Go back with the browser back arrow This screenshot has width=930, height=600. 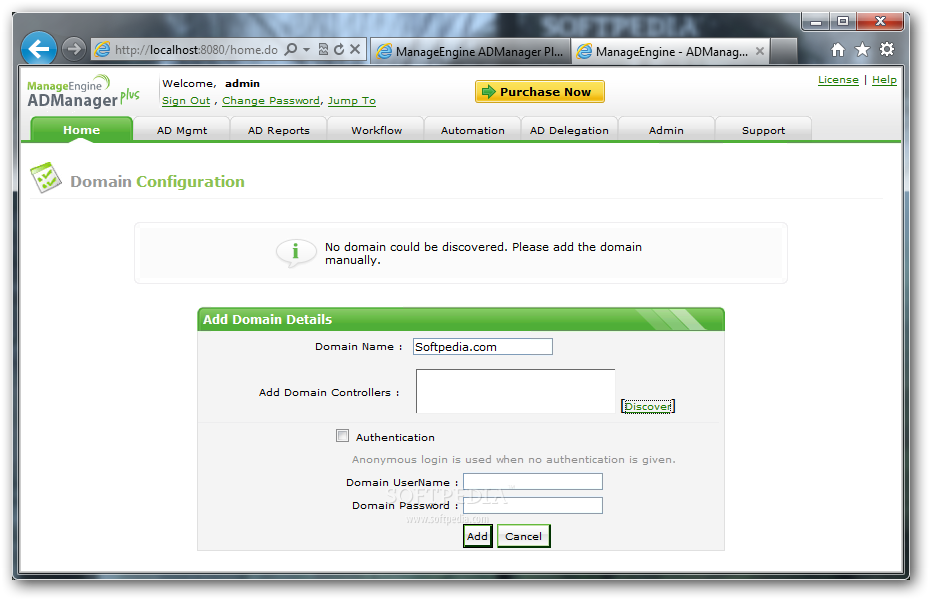pos(39,49)
